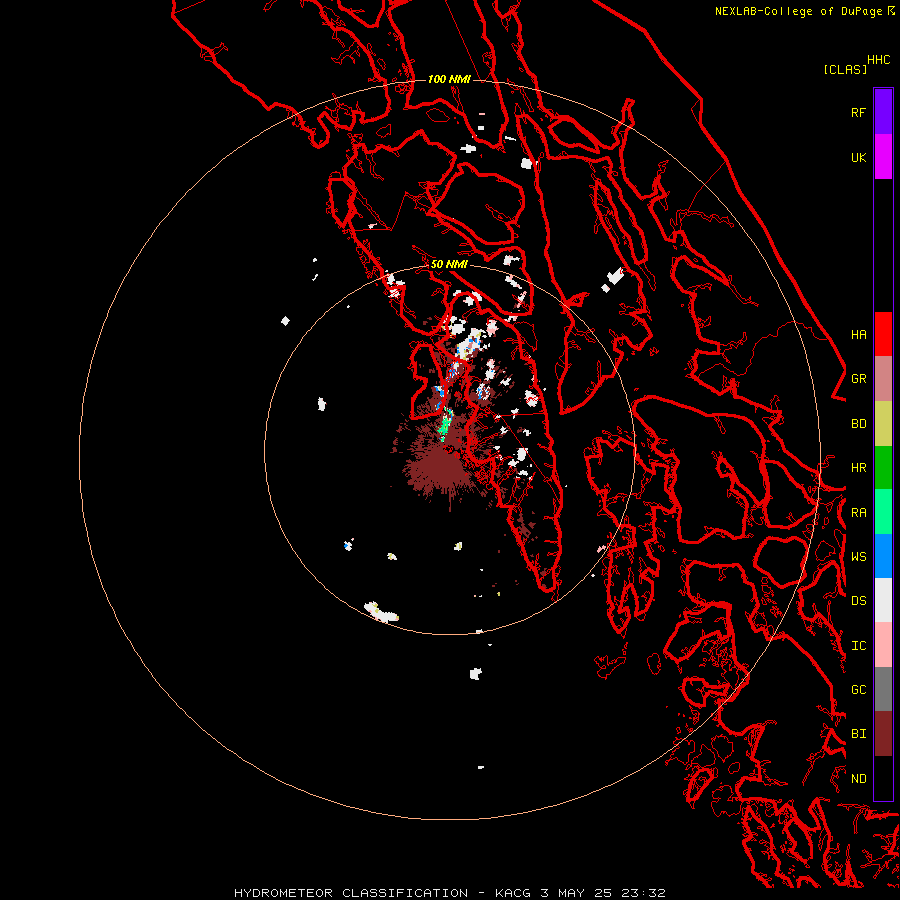Click the 23:32 timestamp

coord(641,893)
